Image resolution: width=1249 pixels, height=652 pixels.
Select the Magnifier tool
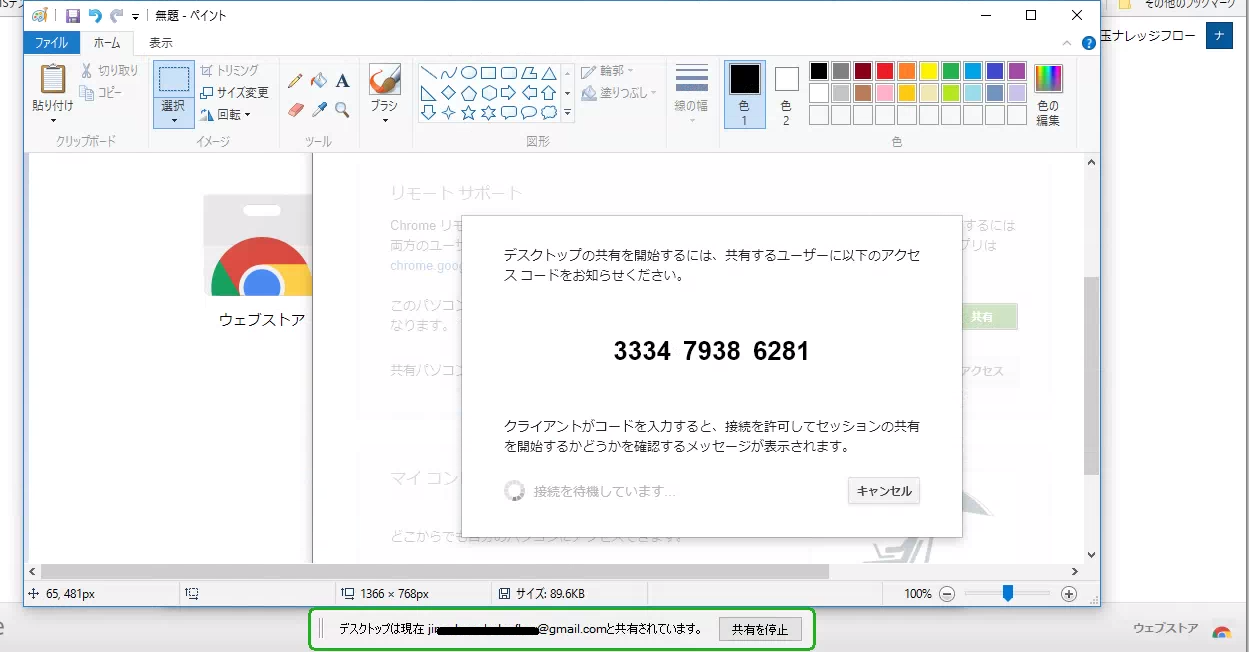pyautogui.click(x=342, y=109)
